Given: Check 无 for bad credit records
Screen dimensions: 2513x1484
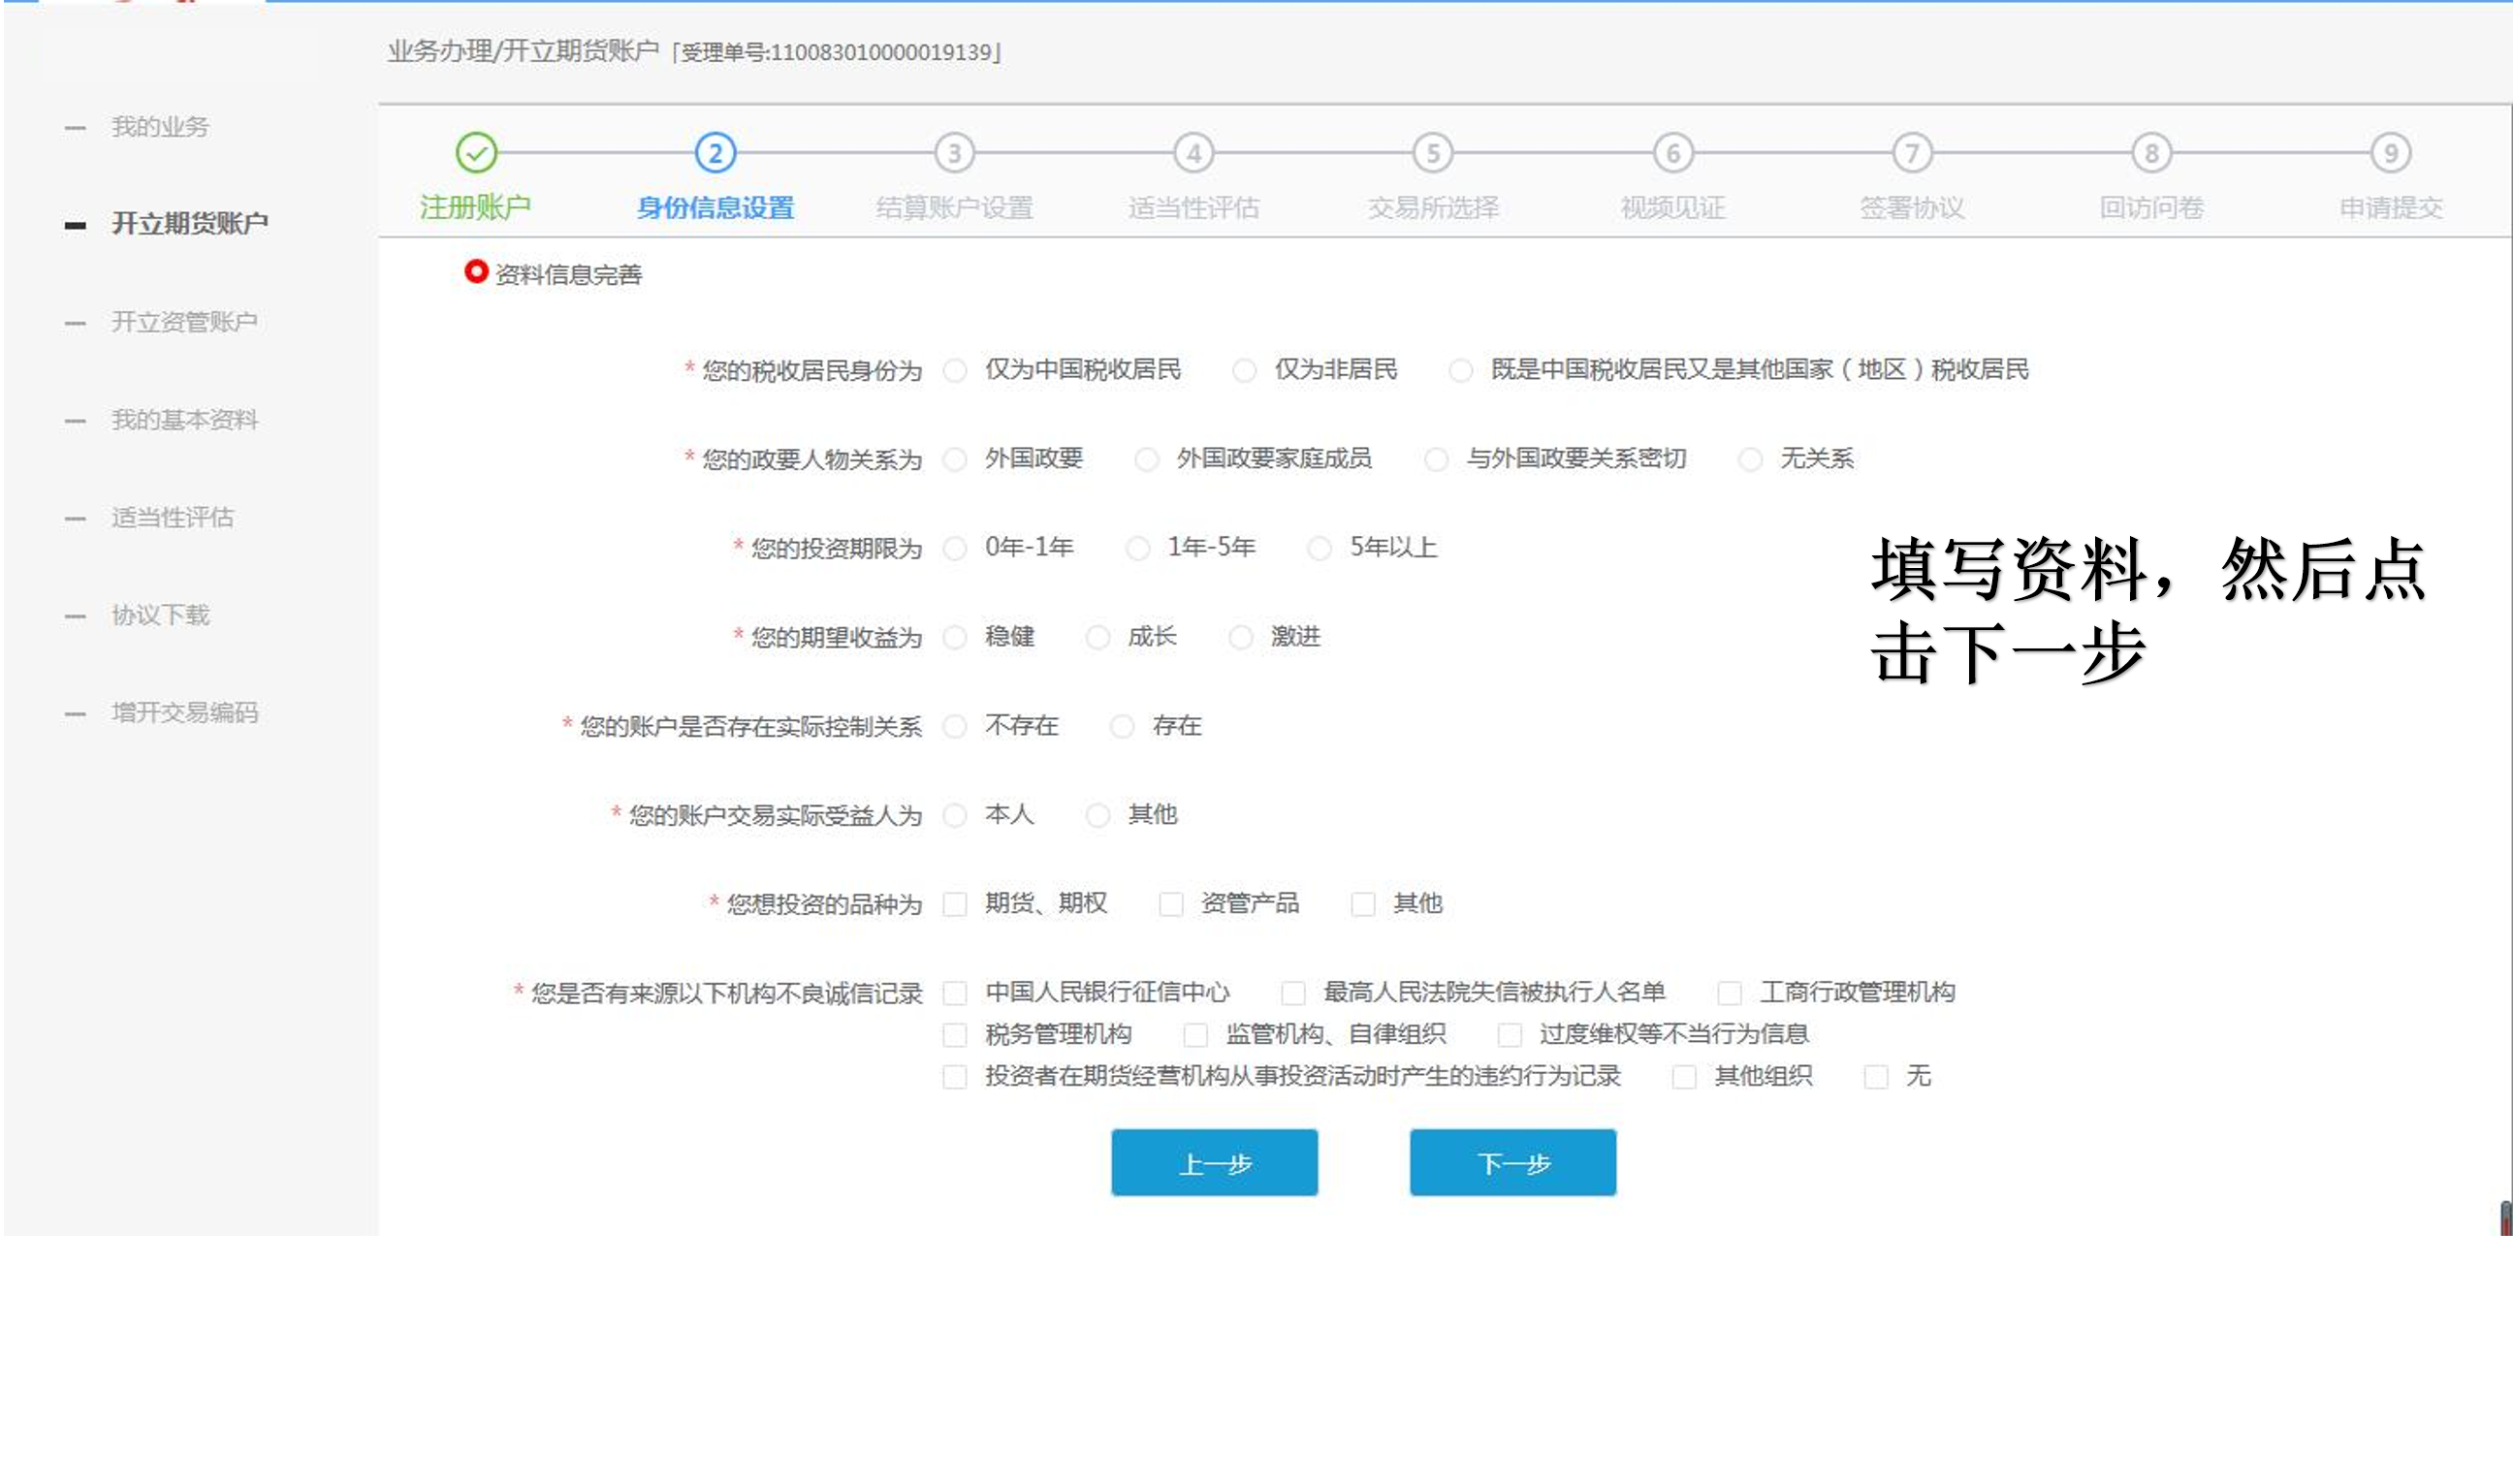Looking at the screenshot, I should pyautogui.click(x=1876, y=1077).
